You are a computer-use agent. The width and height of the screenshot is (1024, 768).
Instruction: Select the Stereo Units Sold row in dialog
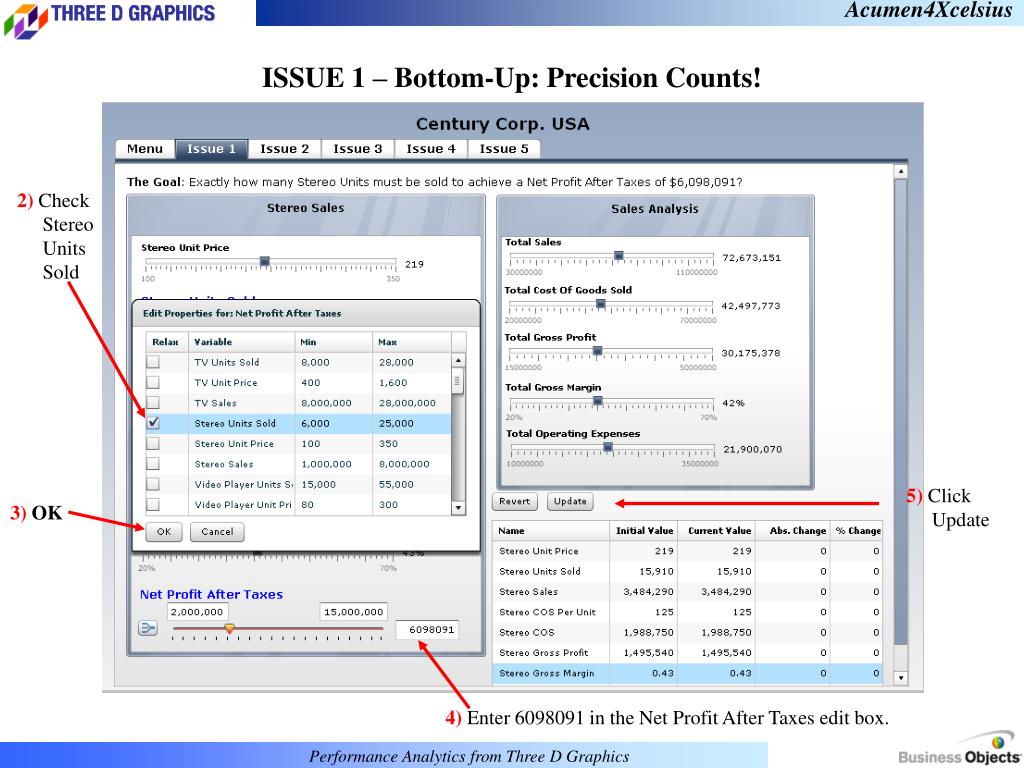(x=298, y=423)
